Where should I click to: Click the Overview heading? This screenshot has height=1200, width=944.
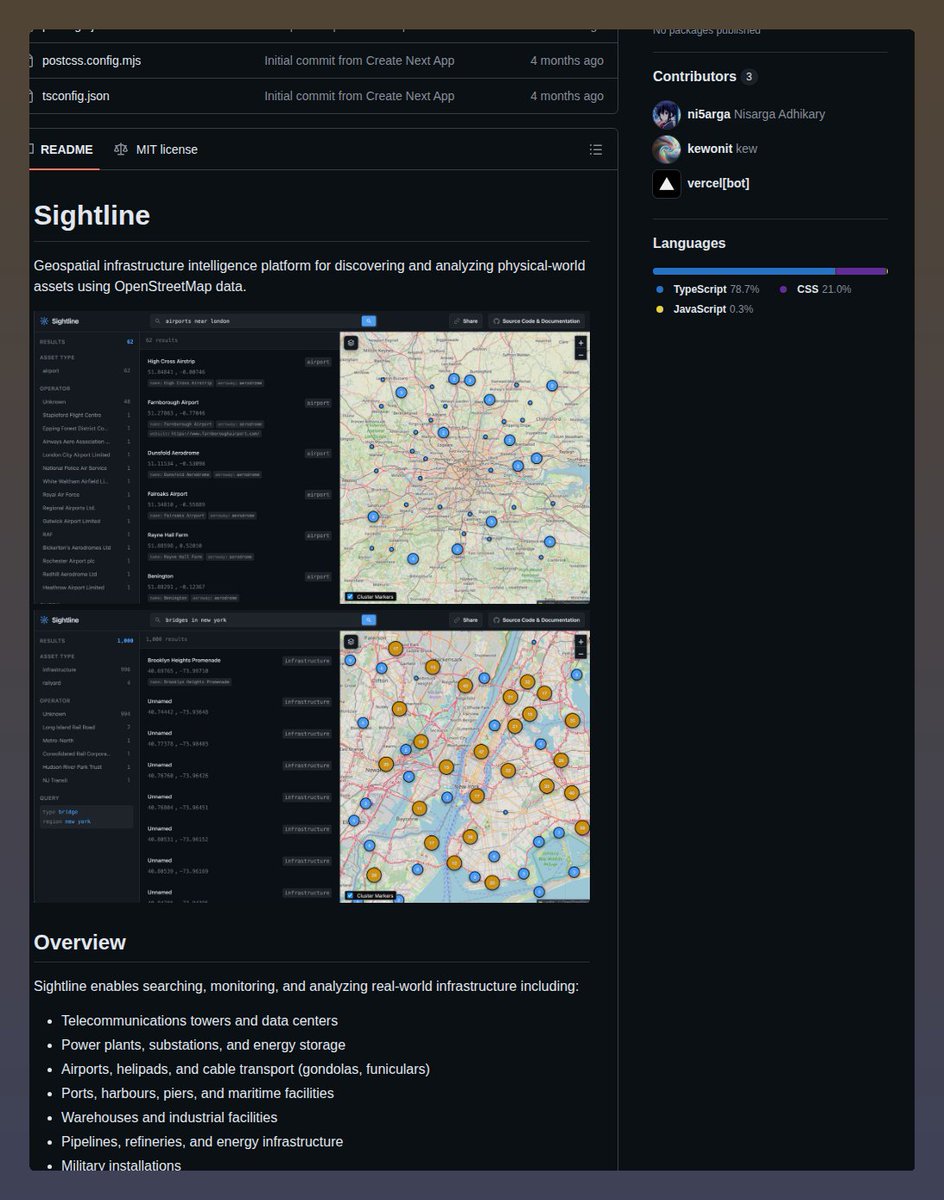click(80, 942)
